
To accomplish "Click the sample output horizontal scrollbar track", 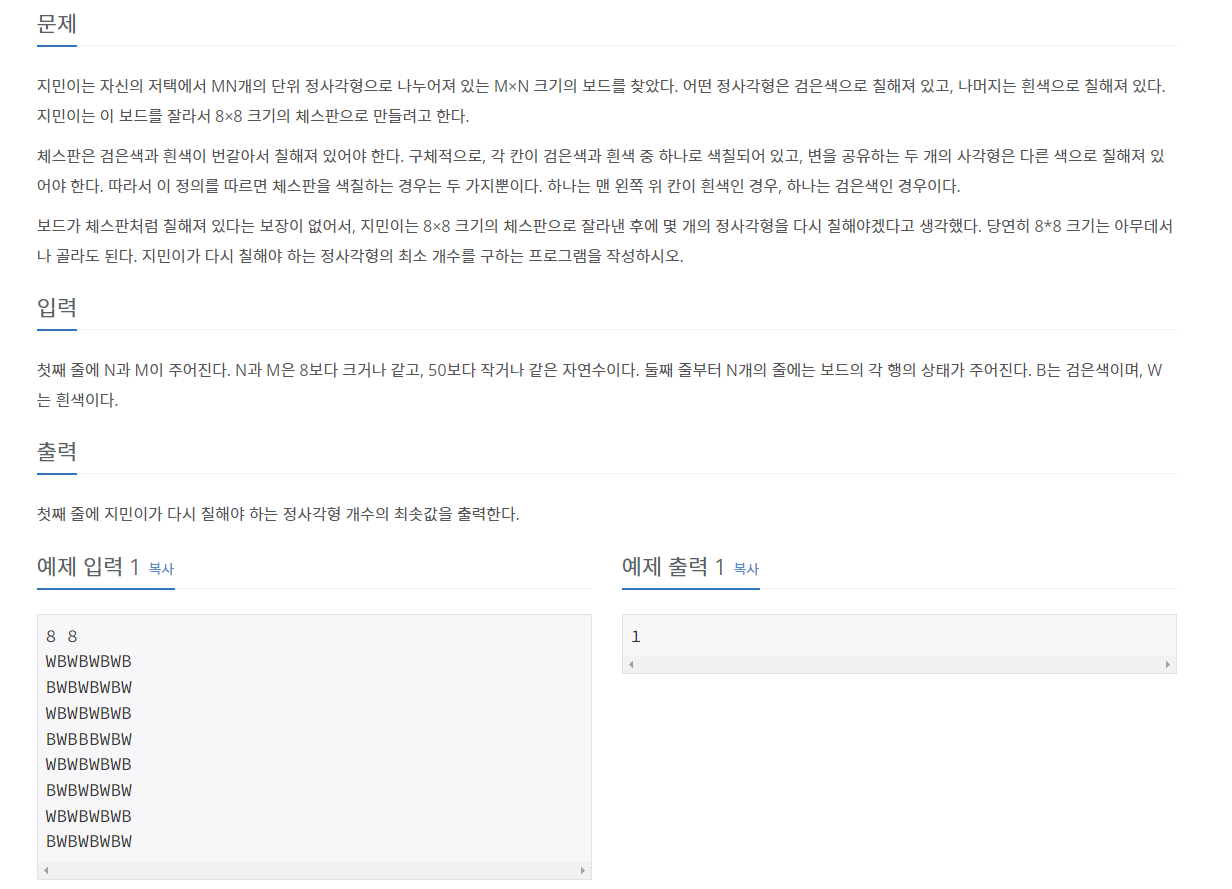I will [x=899, y=664].
